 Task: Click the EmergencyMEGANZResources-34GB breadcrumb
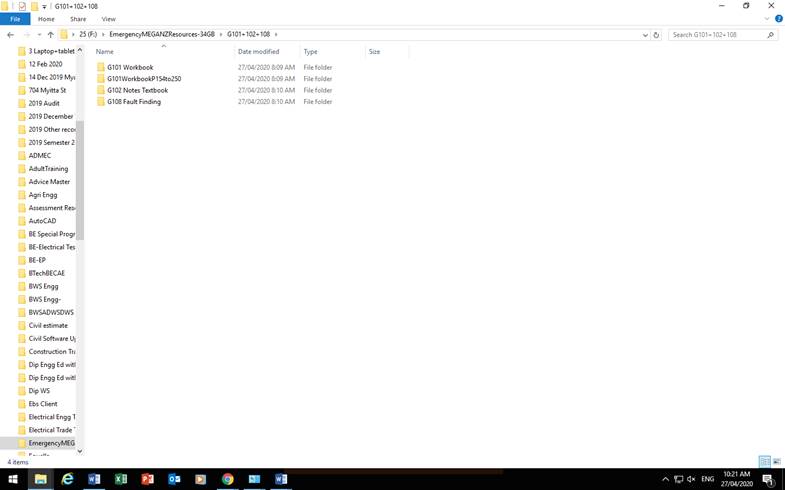coord(162,34)
